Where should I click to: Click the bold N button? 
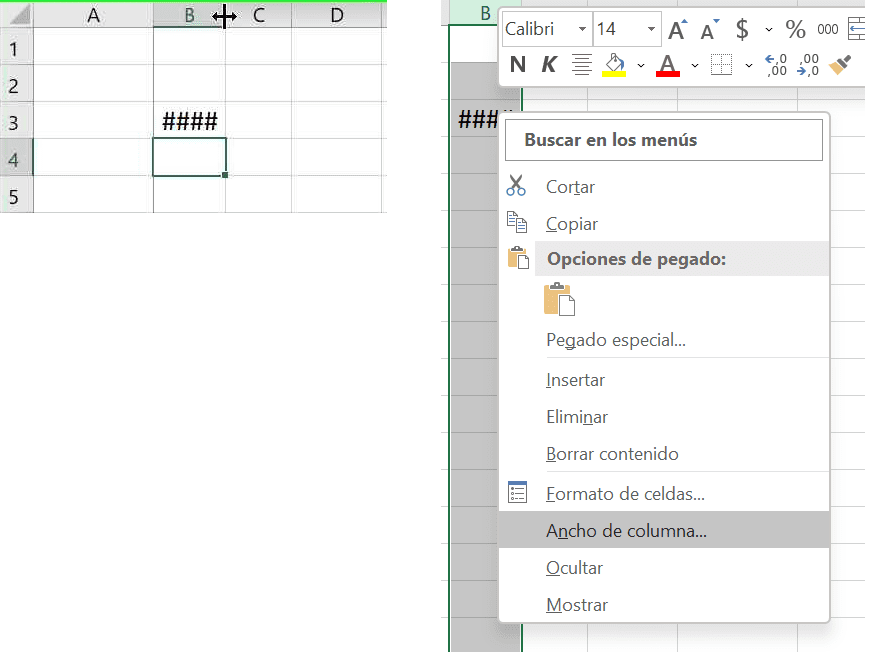tap(517, 65)
